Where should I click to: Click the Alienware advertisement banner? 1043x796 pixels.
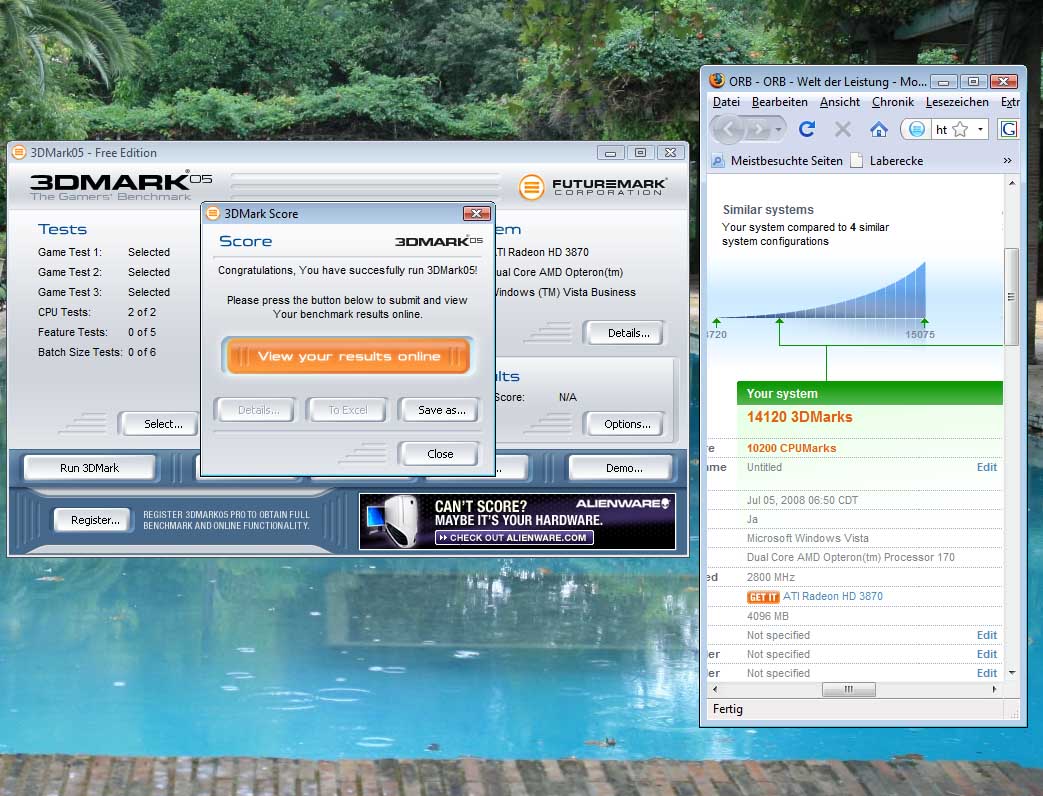518,521
